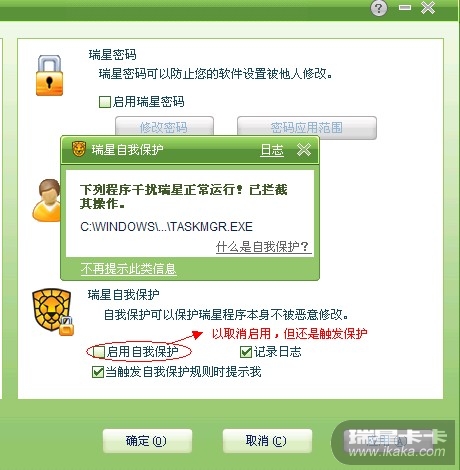Screen dimensions: 460x470
Task: Click the 修改密码 button
Action: (164, 127)
